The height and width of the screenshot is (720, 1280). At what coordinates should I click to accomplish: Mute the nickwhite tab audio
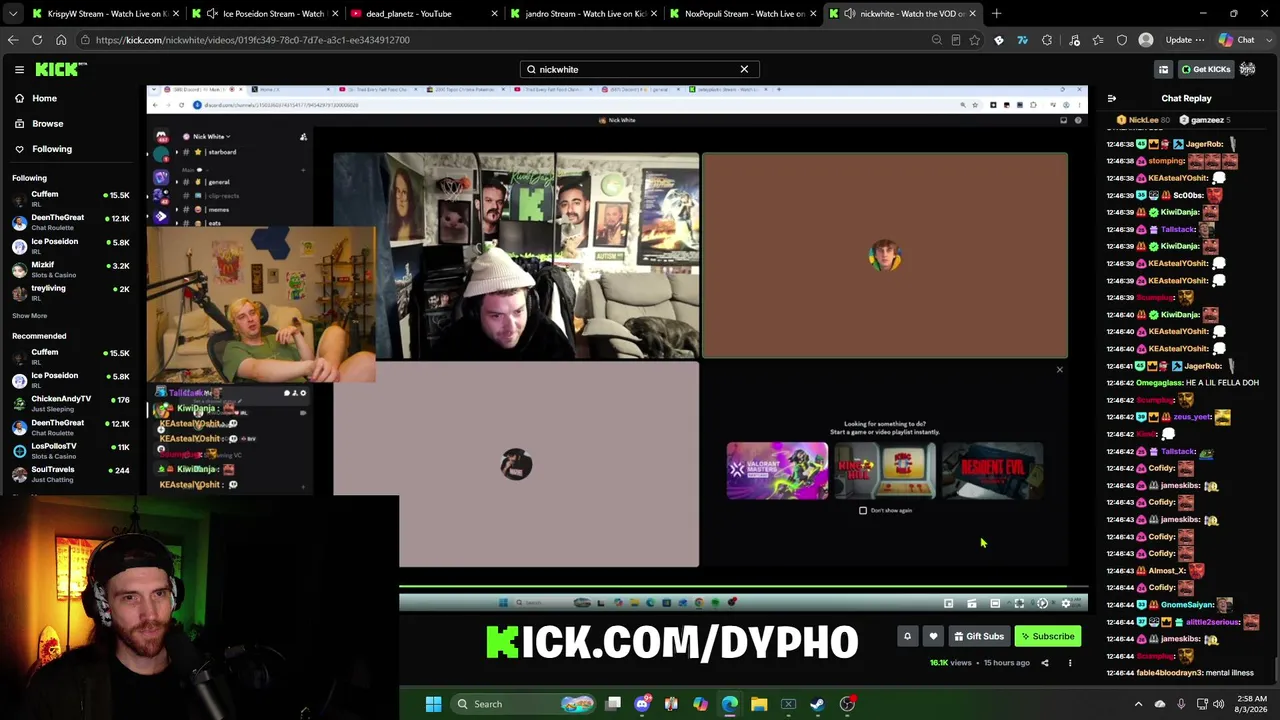coord(849,14)
